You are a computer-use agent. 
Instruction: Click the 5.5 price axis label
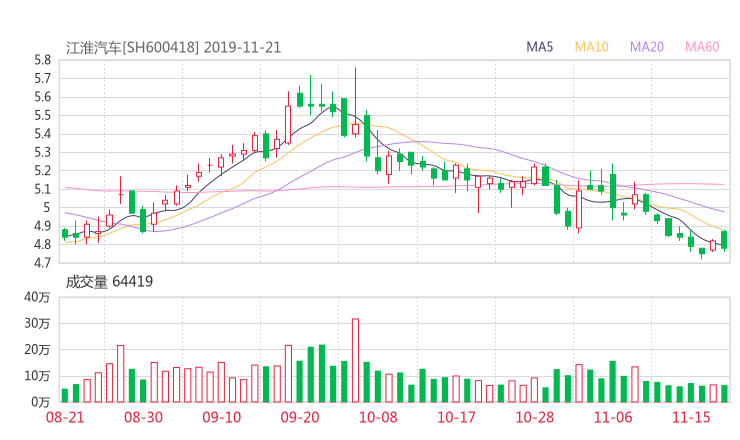(x=42, y=116)
